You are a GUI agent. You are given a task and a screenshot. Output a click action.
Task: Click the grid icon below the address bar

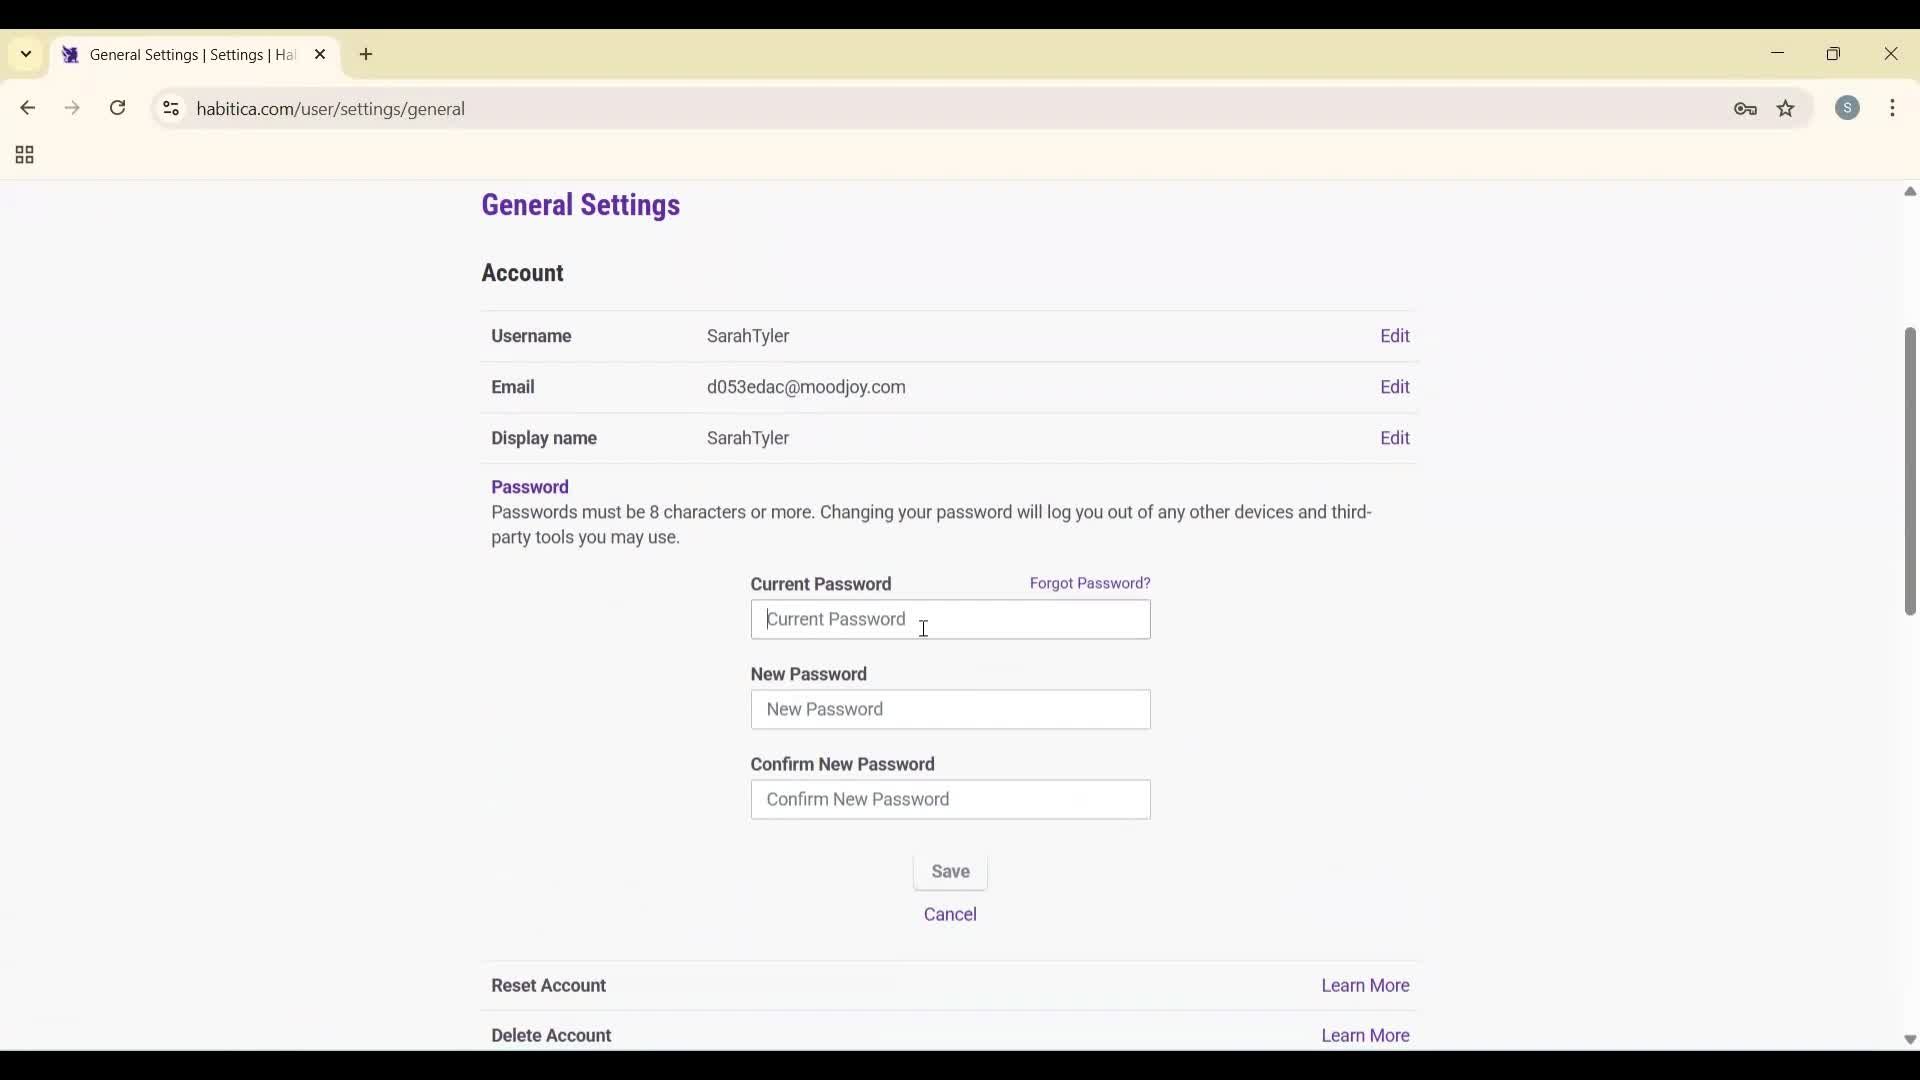[x=22, y=155]
